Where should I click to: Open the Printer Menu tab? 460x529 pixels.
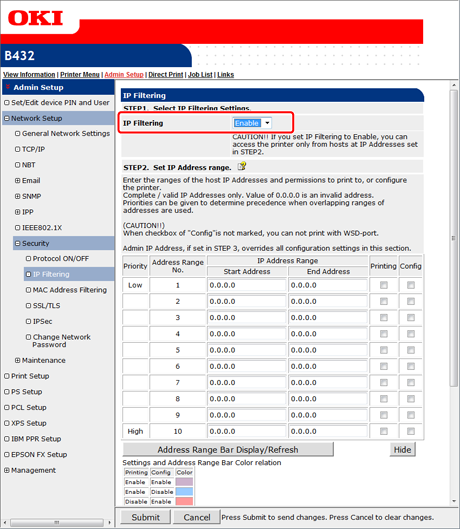(80, 75)
